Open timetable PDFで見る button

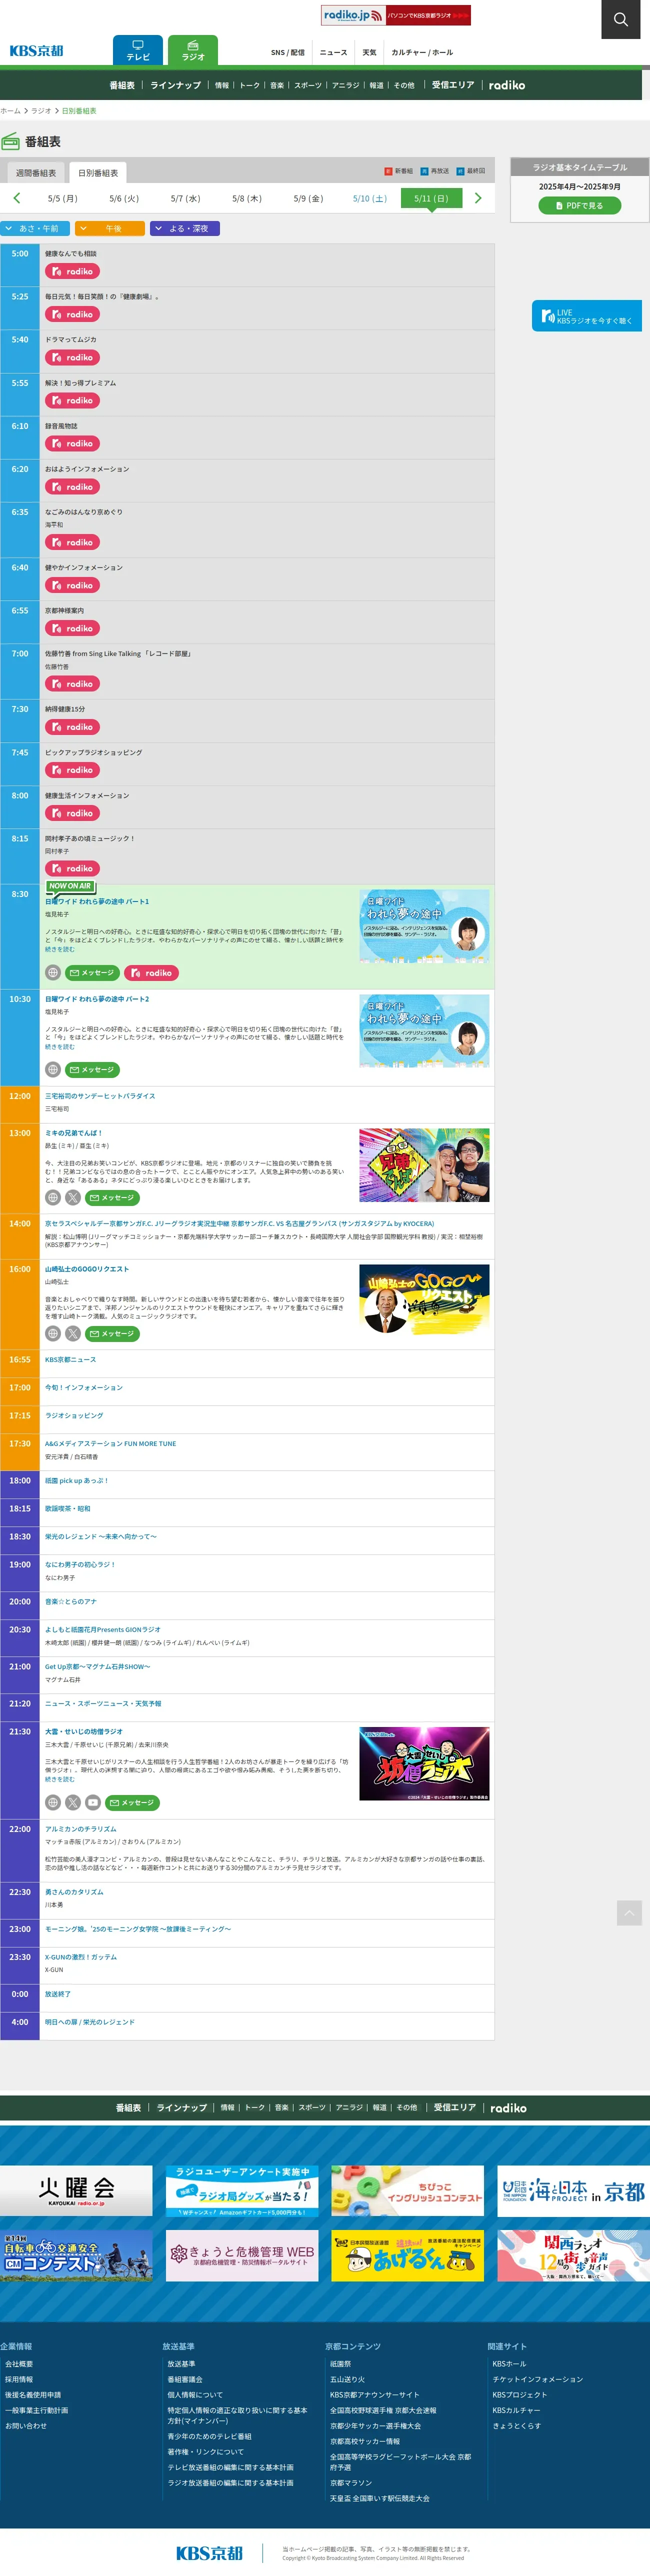pyautogui.click(x=580, y=205)
